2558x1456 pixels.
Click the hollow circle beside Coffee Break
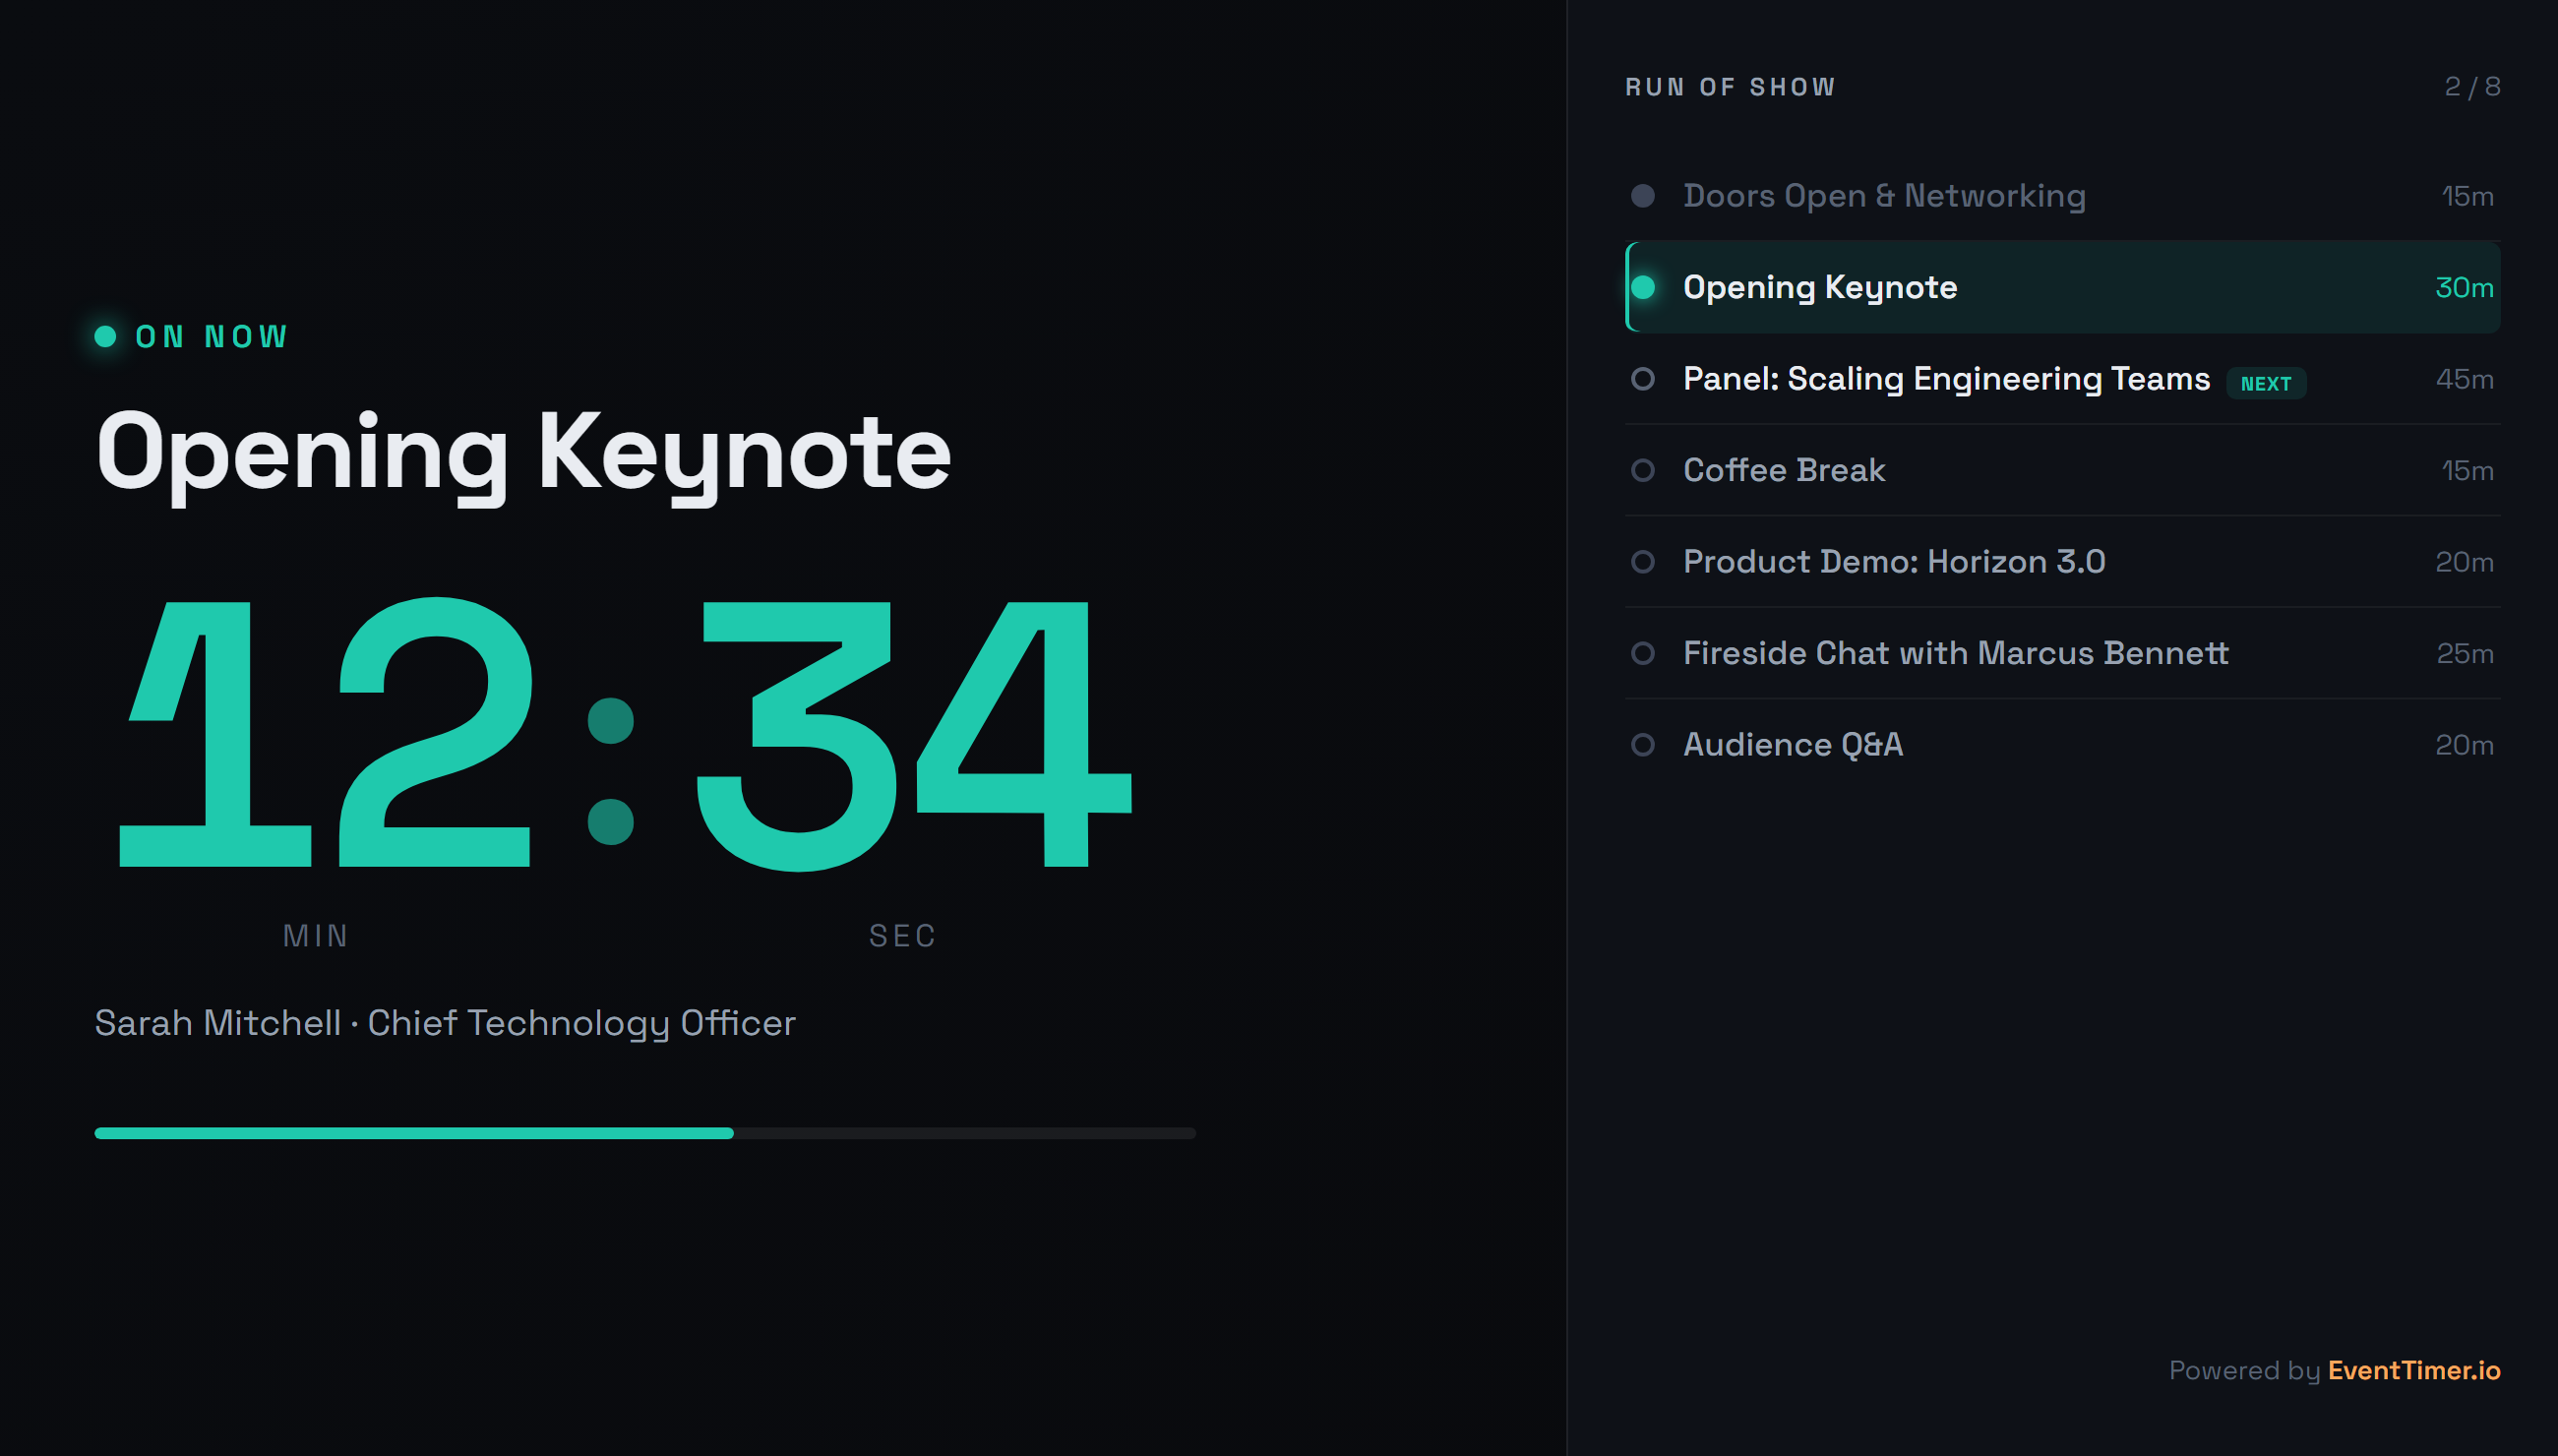point(1642,470)
